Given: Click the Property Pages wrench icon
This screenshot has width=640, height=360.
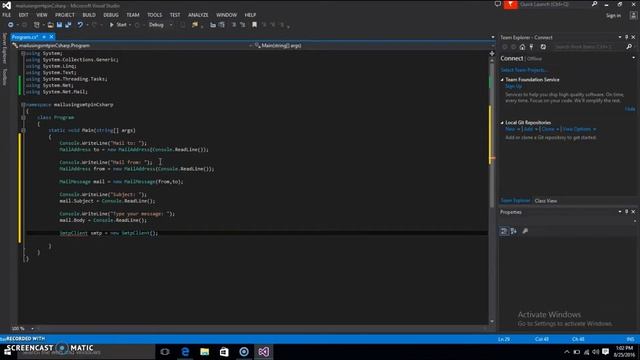Looking at the screenshot, I should [525, 231].
